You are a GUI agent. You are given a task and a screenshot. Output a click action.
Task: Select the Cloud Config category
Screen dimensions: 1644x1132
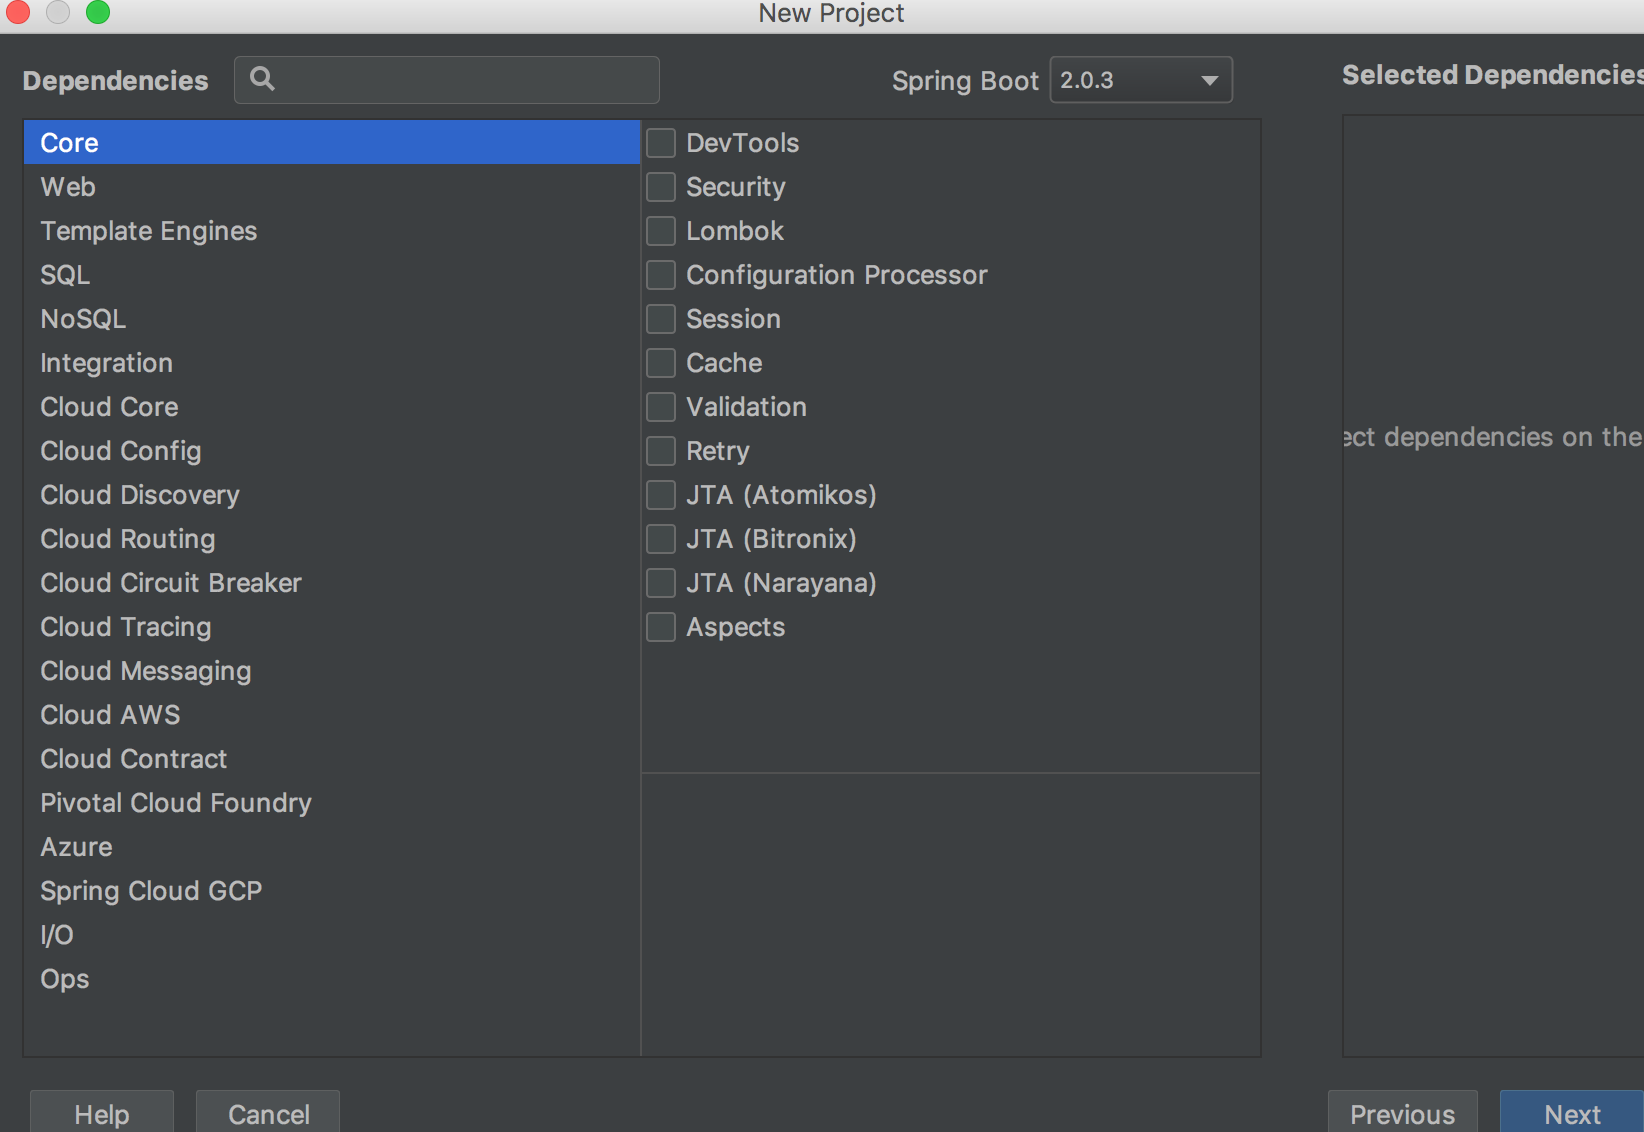click(x=332, y=451)
